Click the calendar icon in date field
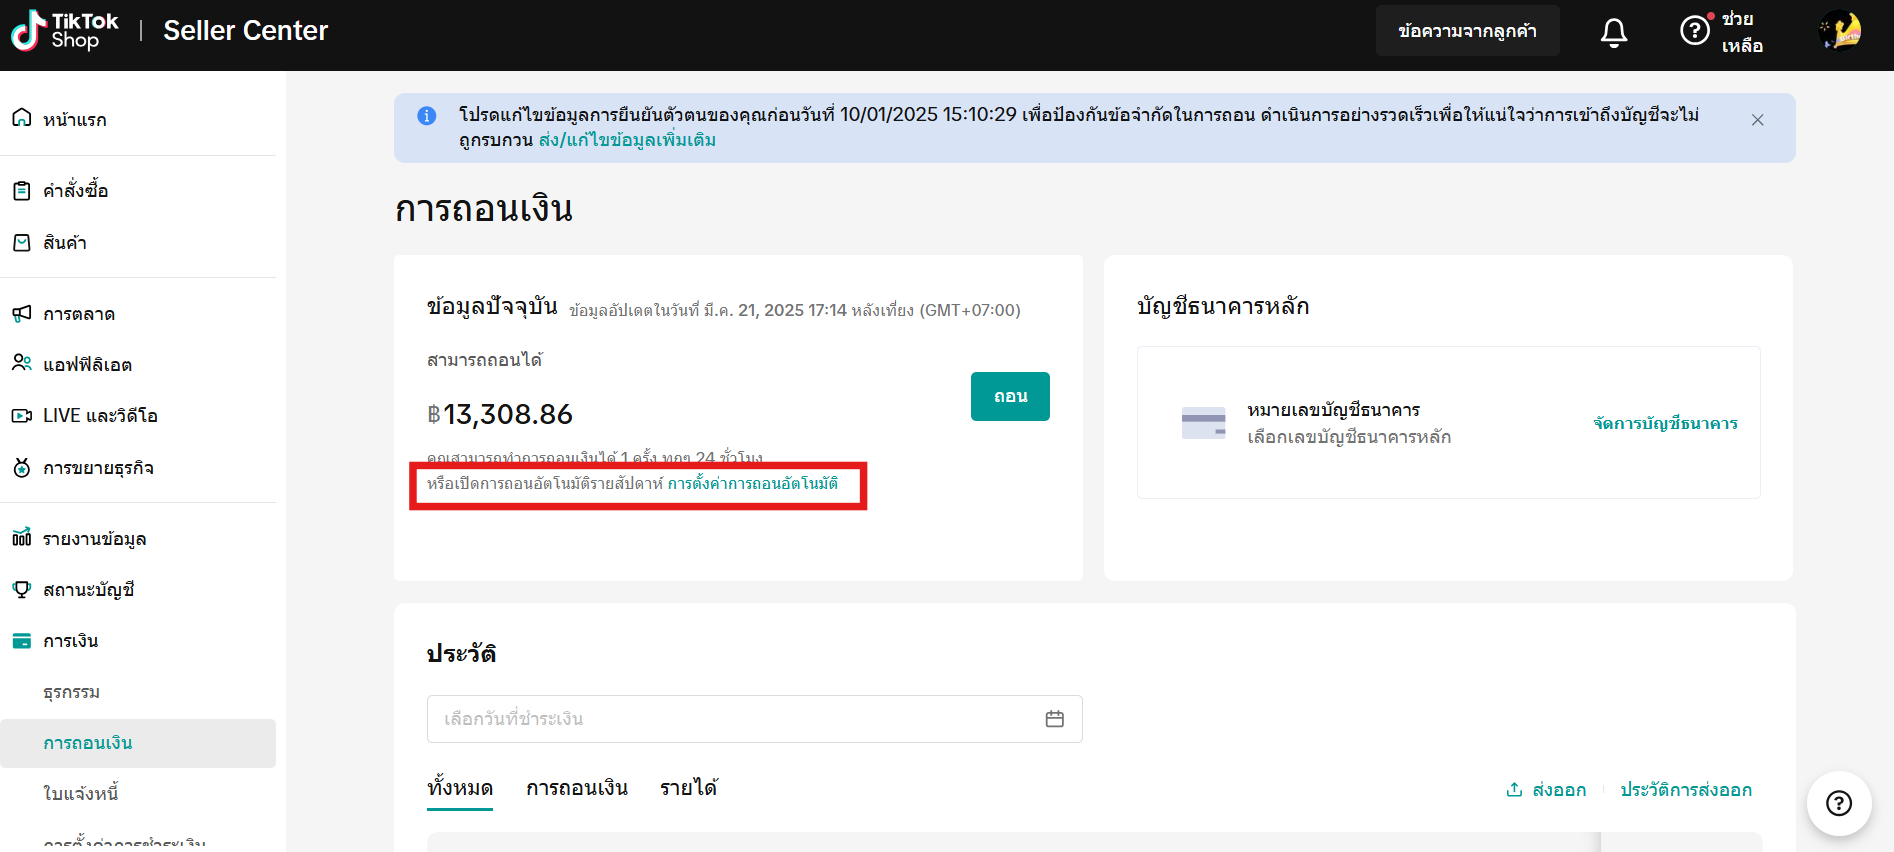Image resolution: width=1894 pixels, height=852 pixels. pos(1054,719)
